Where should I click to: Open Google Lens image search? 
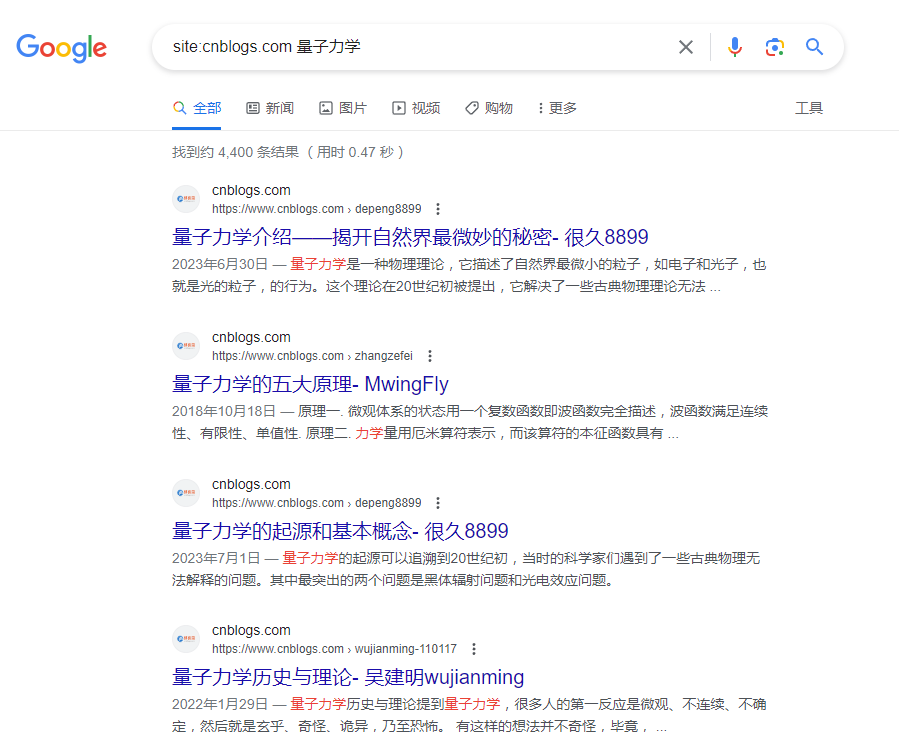click(x=774, y=47)
